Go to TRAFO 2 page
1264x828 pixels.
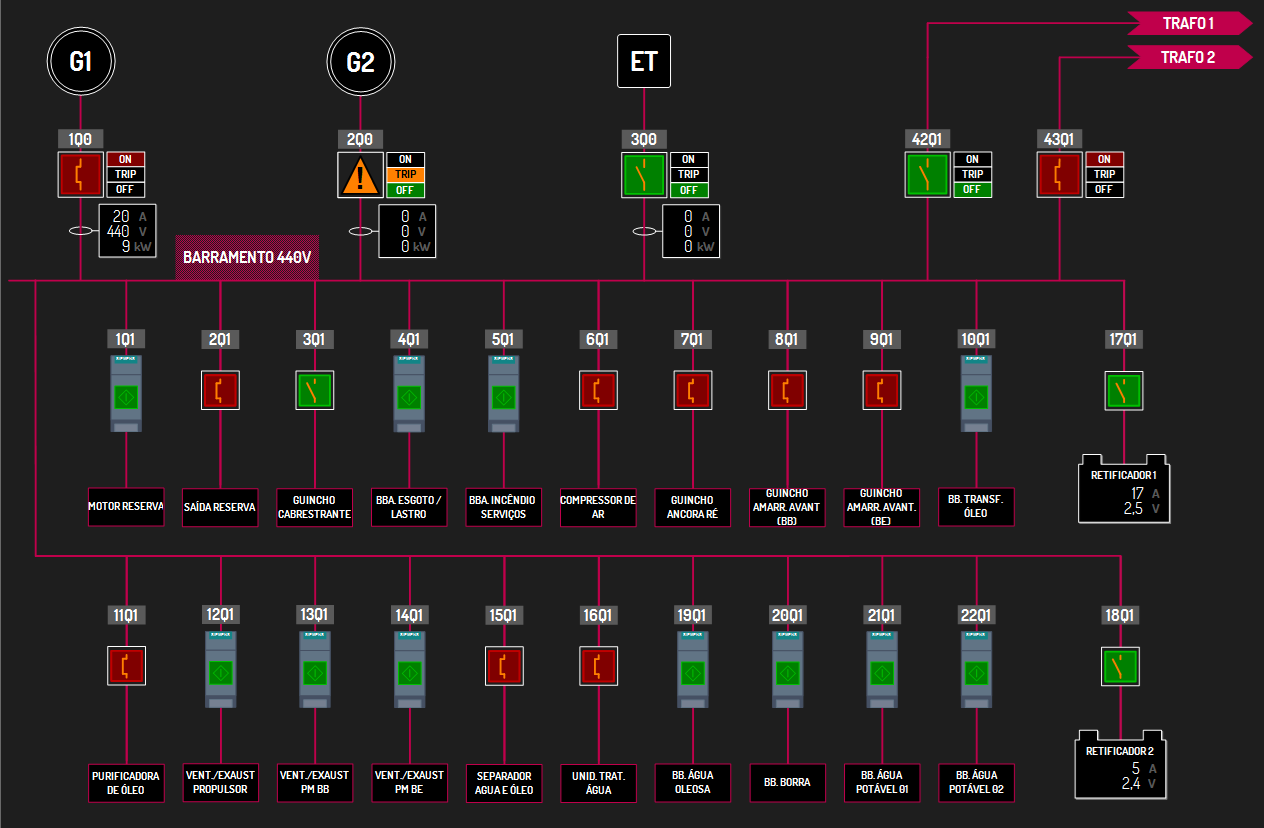click(1189, 57)
